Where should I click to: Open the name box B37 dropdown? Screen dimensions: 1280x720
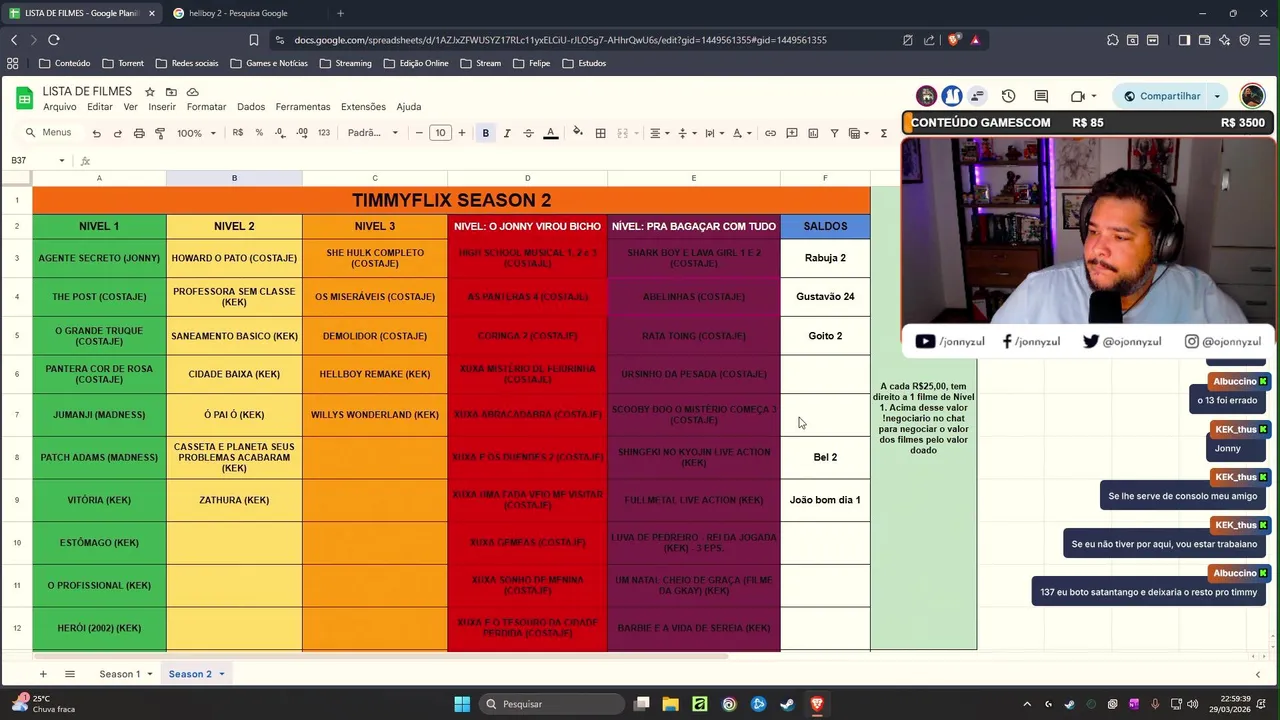(x=61, y=161)
